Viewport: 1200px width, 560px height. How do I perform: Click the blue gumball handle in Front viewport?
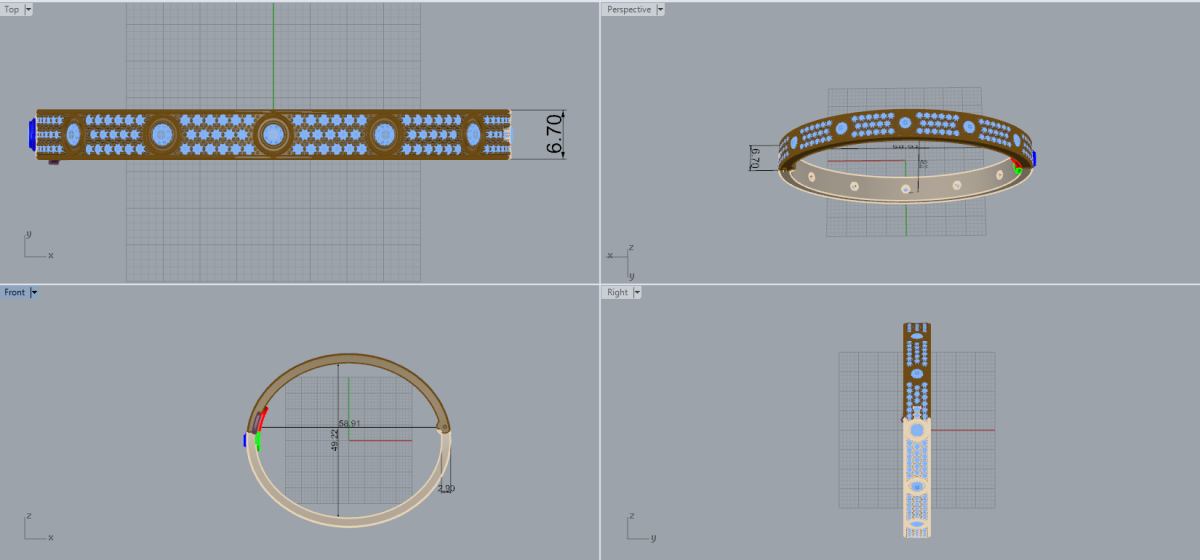(245, 440)
